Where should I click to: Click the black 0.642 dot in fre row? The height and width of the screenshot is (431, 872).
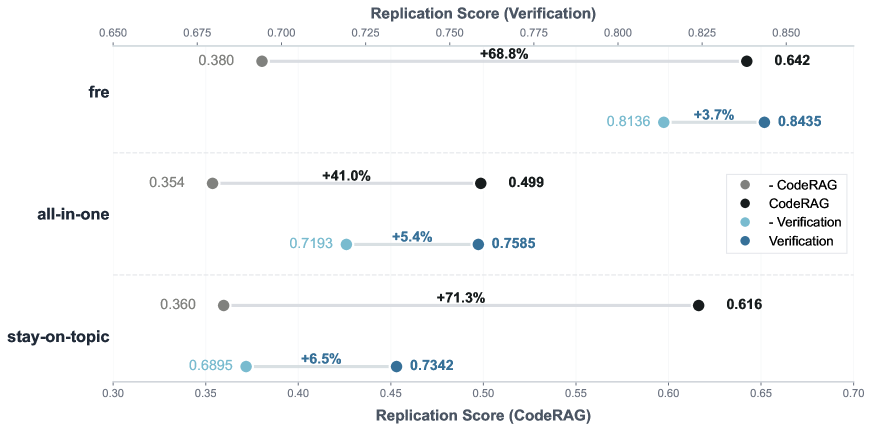pos(746,61)
